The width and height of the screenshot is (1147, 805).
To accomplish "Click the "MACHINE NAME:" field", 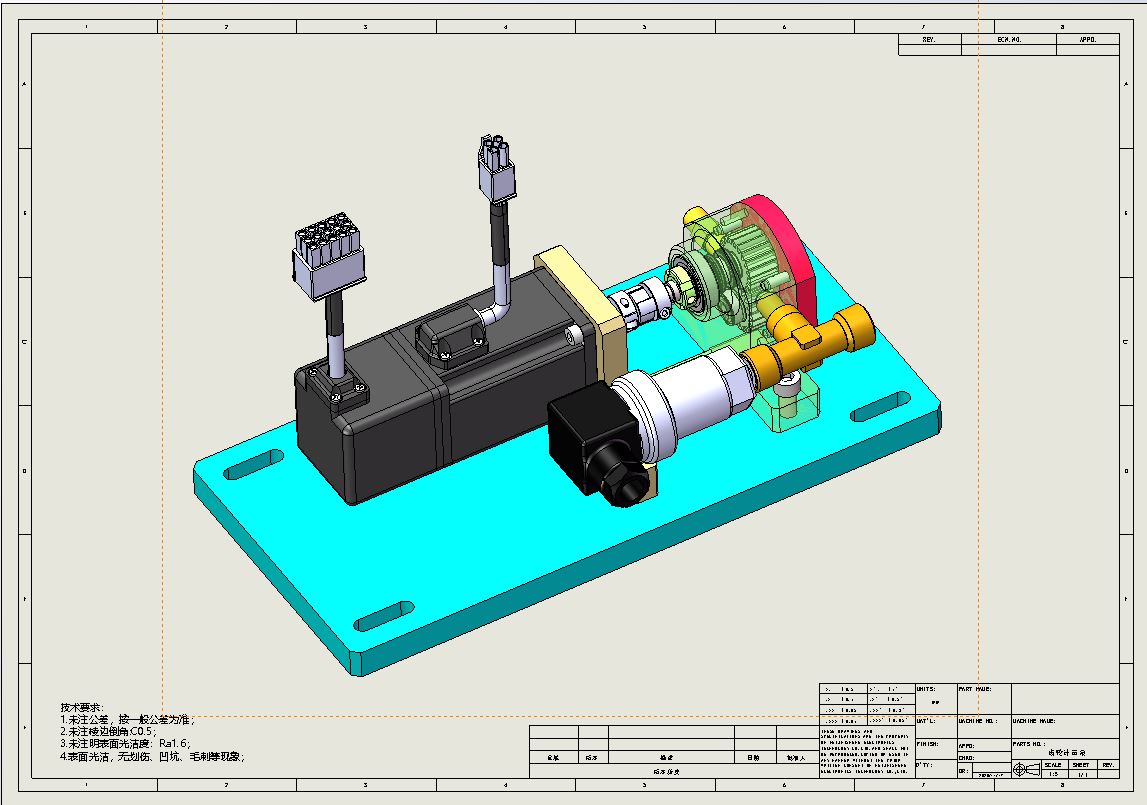I will [x=1065, y=727].
